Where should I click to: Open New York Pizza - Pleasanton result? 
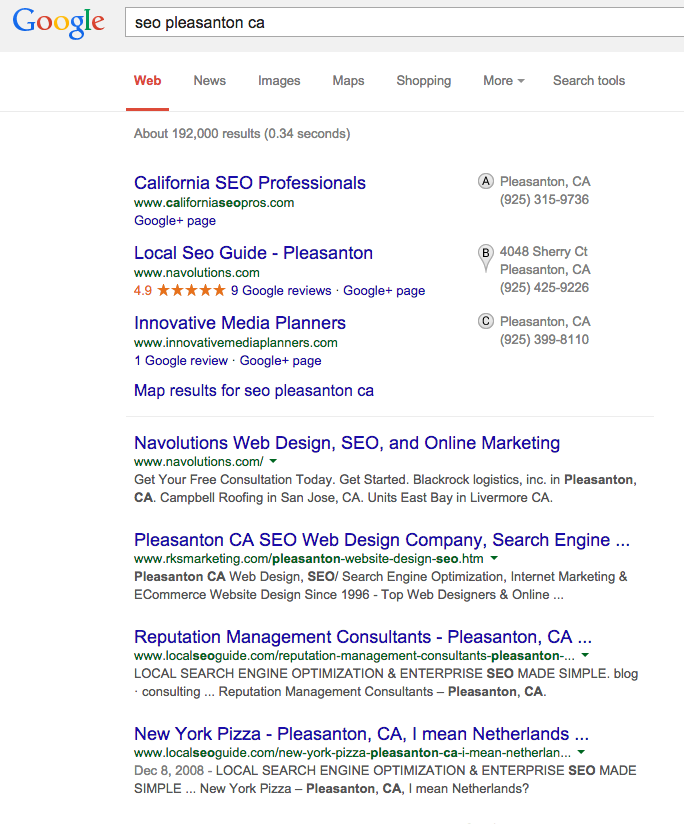(x=361, y=734)
